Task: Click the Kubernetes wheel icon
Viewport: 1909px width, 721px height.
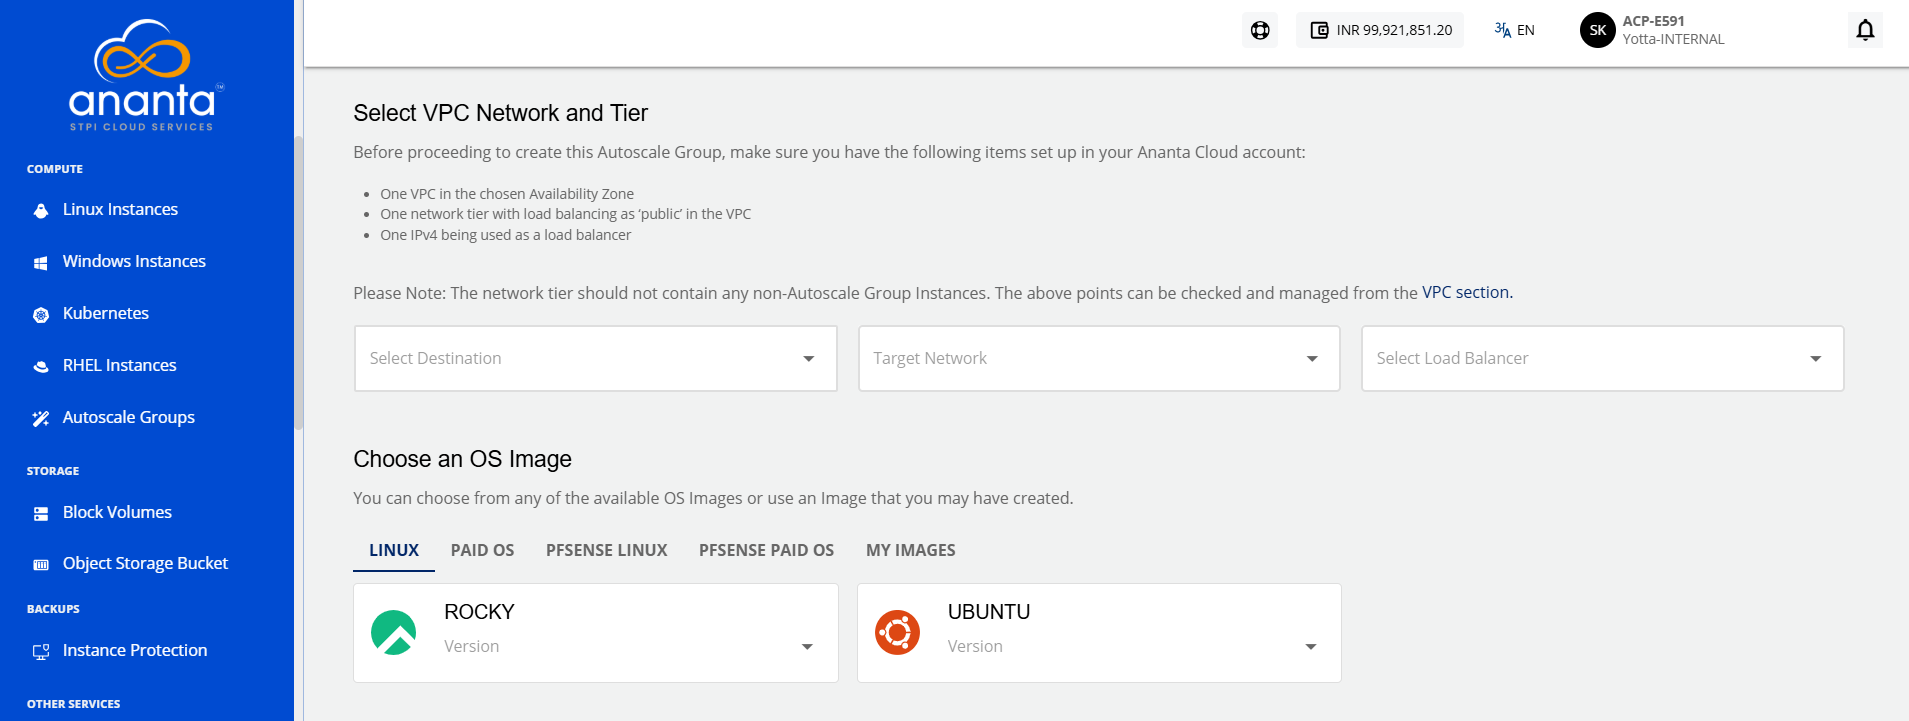Action: pyautogui.click(x=41, y=314)
